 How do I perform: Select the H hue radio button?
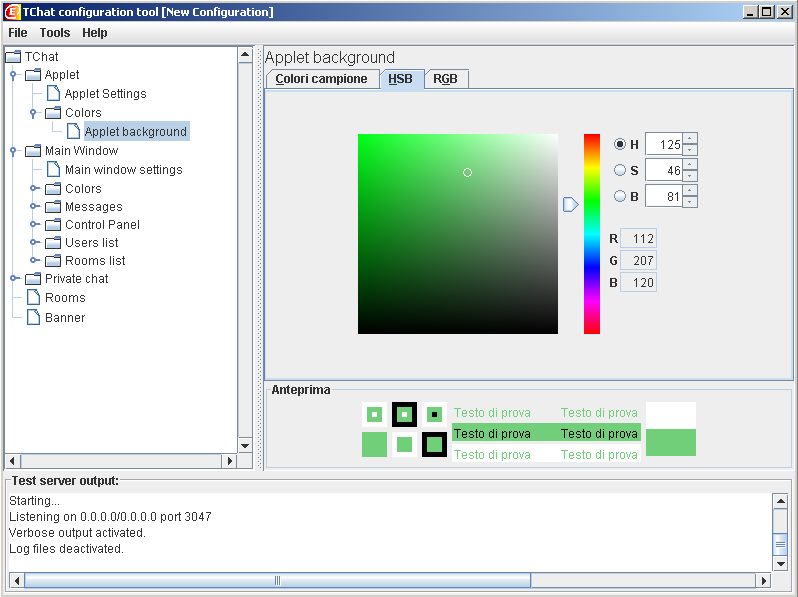pyautogui.click(x=619, y=144)
